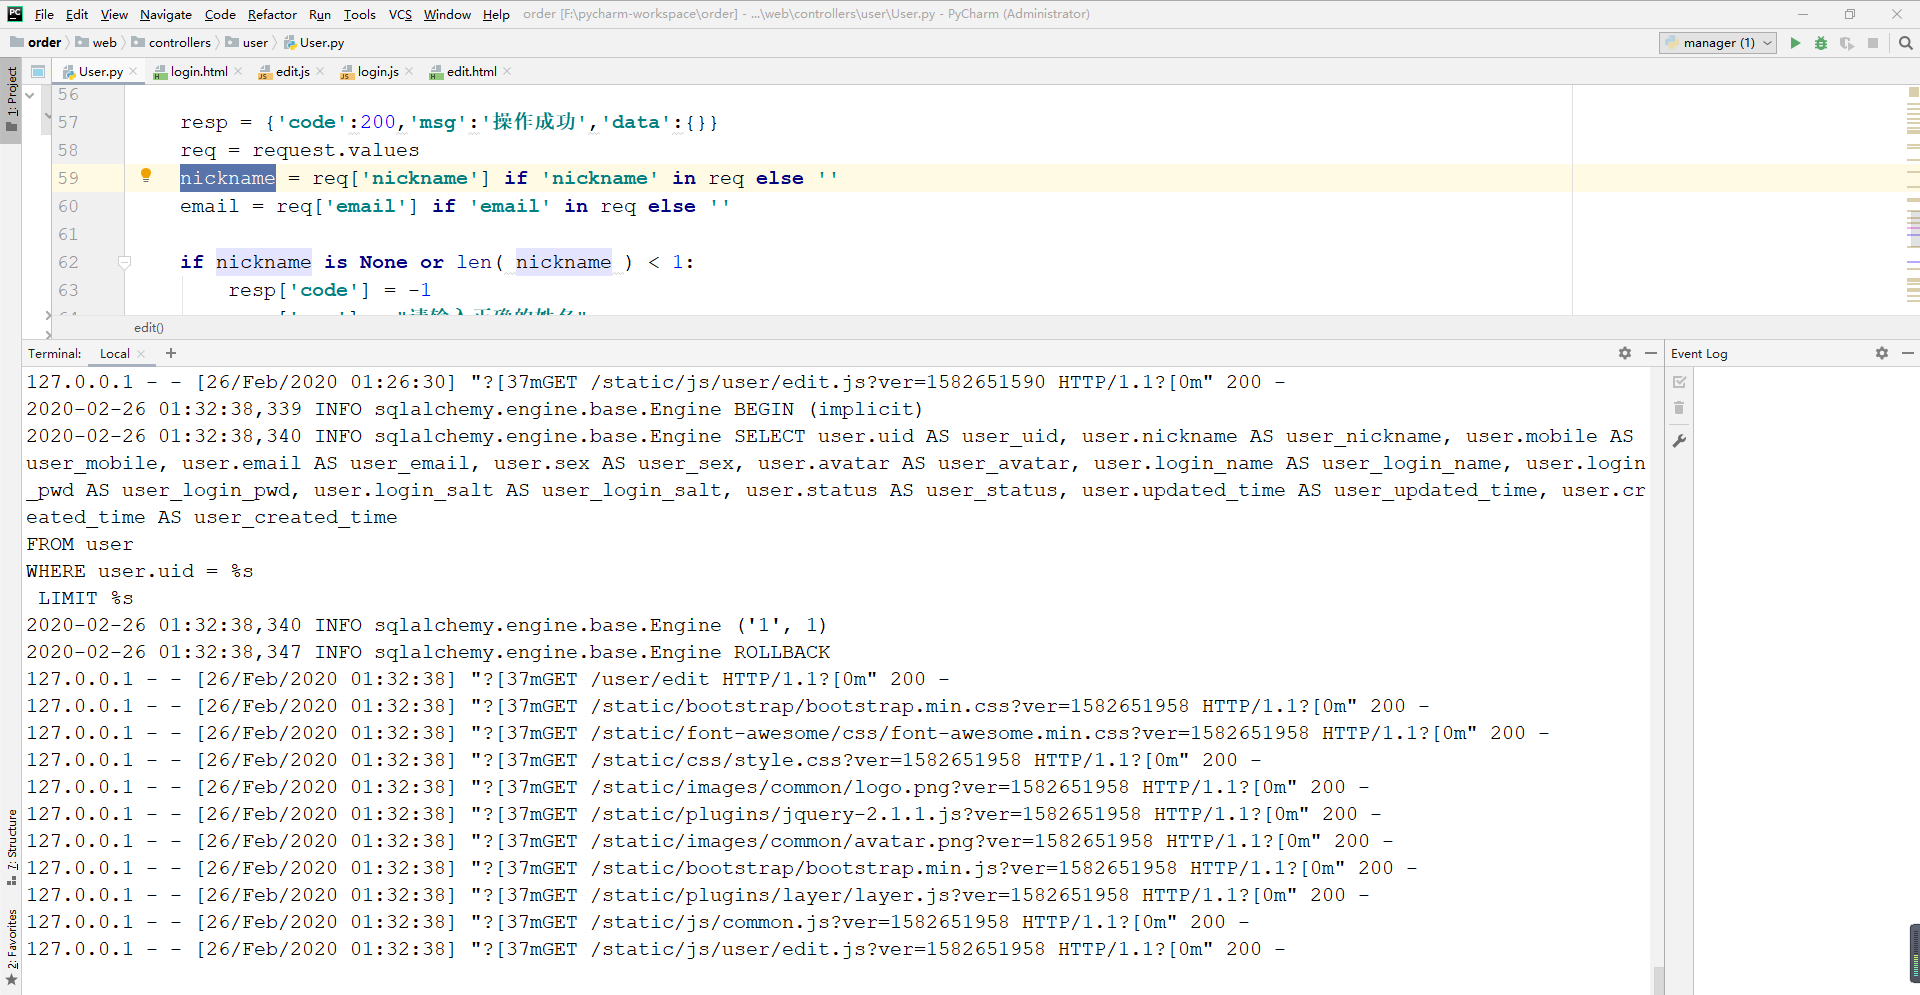Open the Help menu
Image resolution: width=1920 pixels, height=995 pixels.
click(x=496, y=14)
